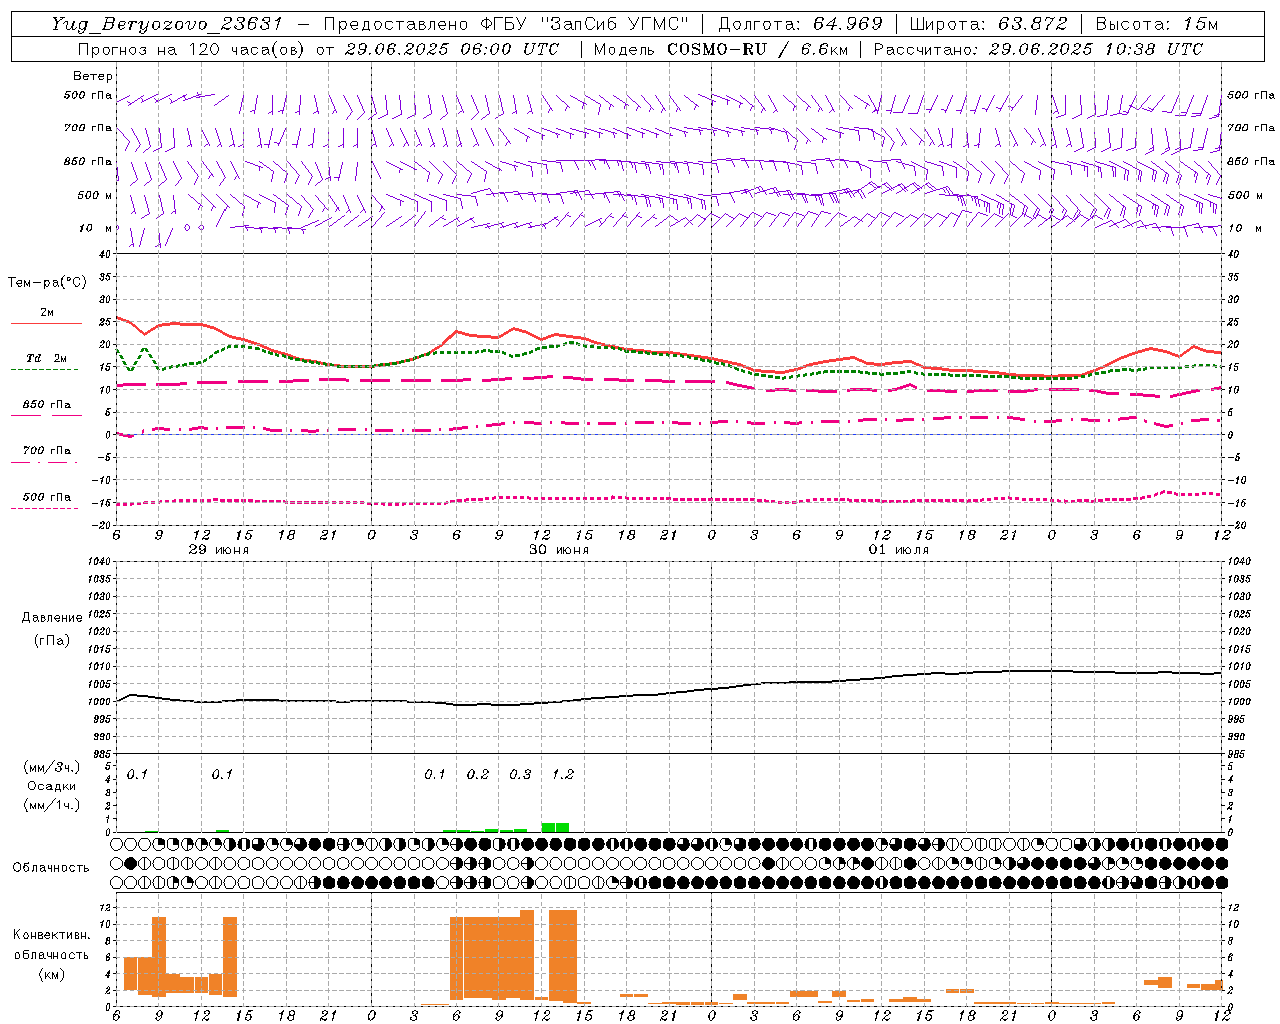Click the precipitation value "0.2"

(x=478, y=774)
